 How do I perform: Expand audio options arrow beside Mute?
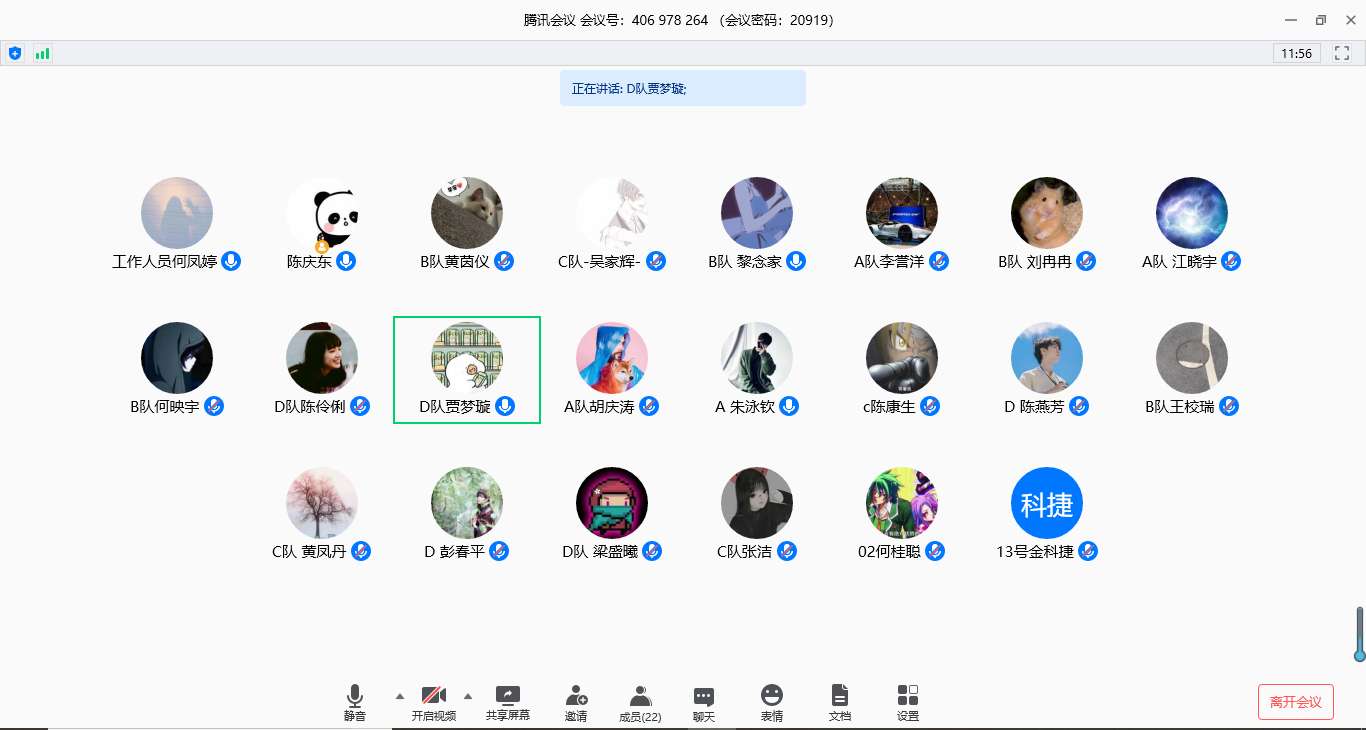pos(400,695)
